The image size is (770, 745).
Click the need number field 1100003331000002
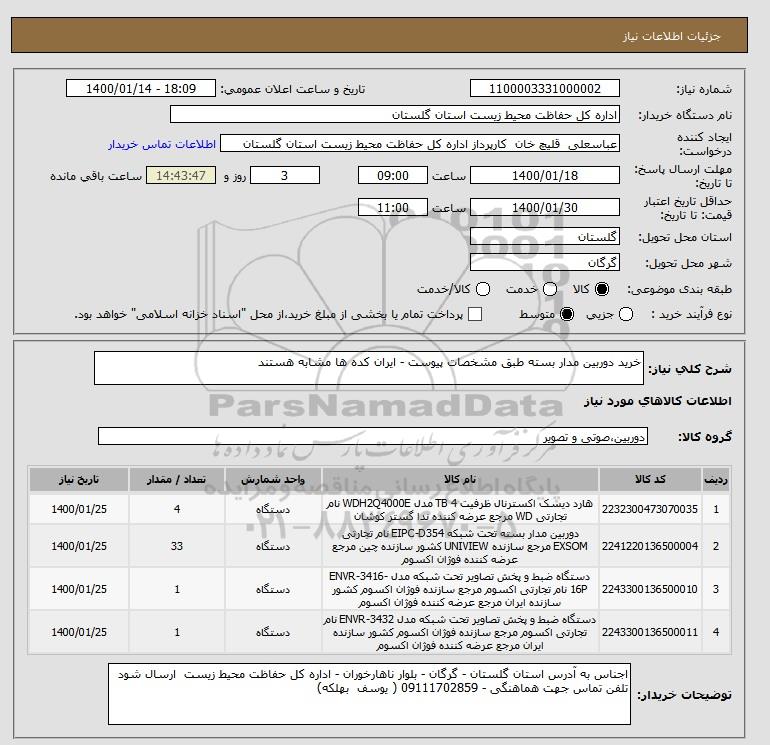545,88
